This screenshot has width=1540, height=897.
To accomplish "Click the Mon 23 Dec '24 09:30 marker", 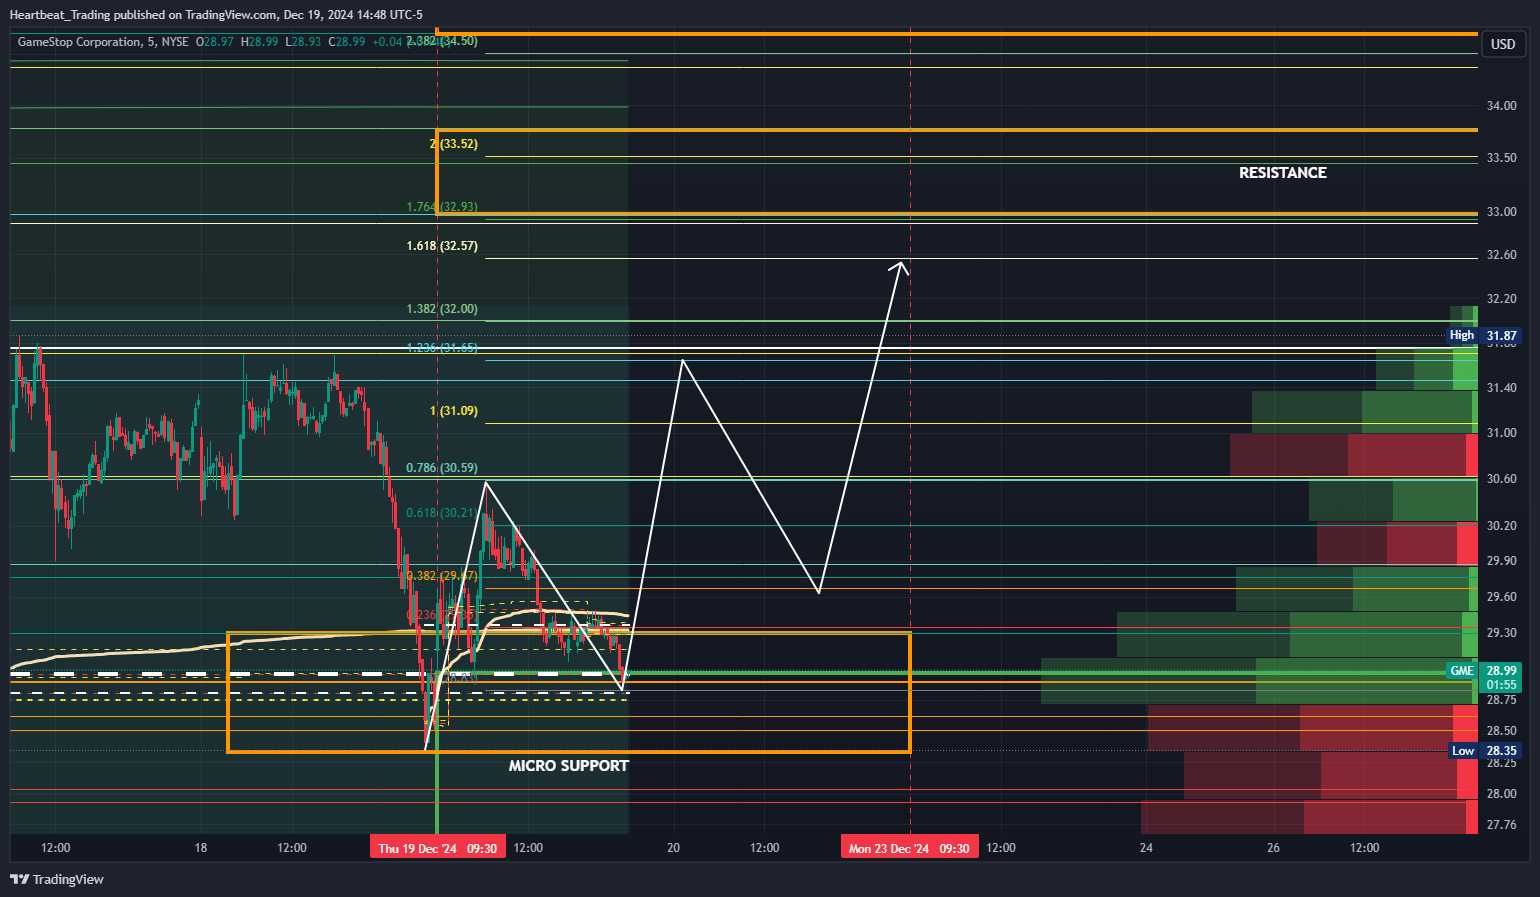I will [x=909, y=848].
